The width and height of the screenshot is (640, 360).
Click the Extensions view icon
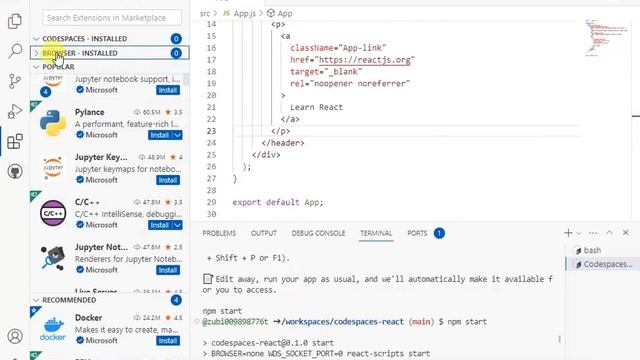point(15,142)
